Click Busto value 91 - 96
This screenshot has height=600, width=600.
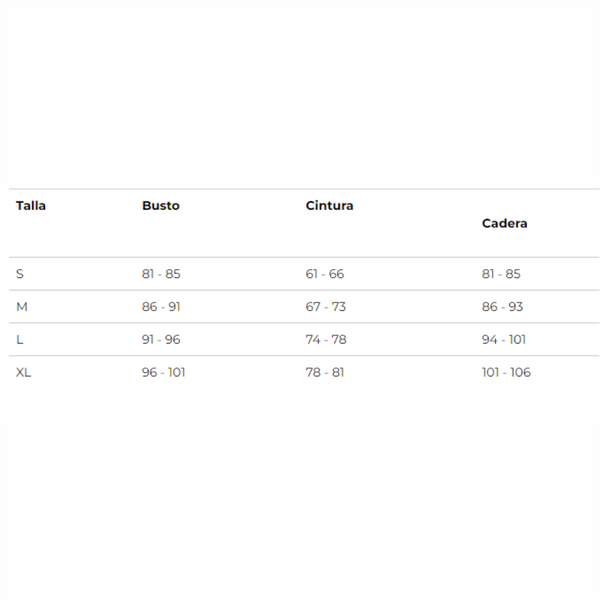[x=161, y=340]
